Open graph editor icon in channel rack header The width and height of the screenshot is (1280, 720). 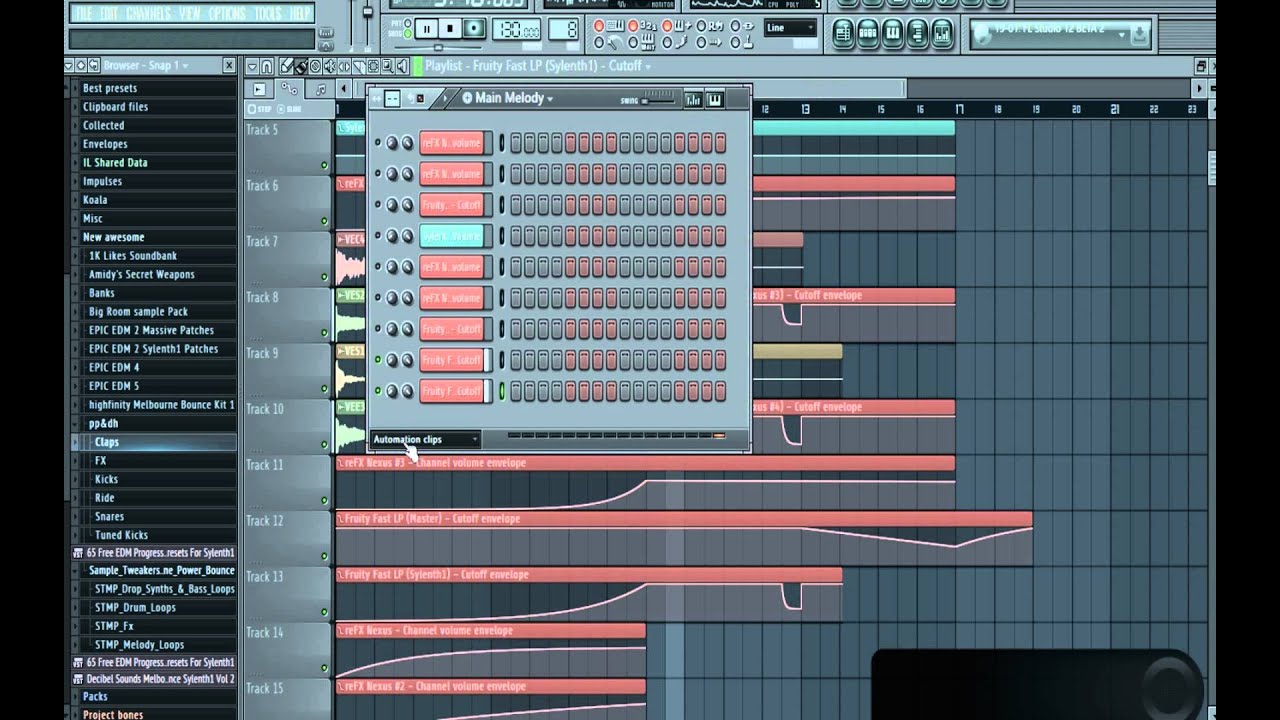(x=692, y=100)
